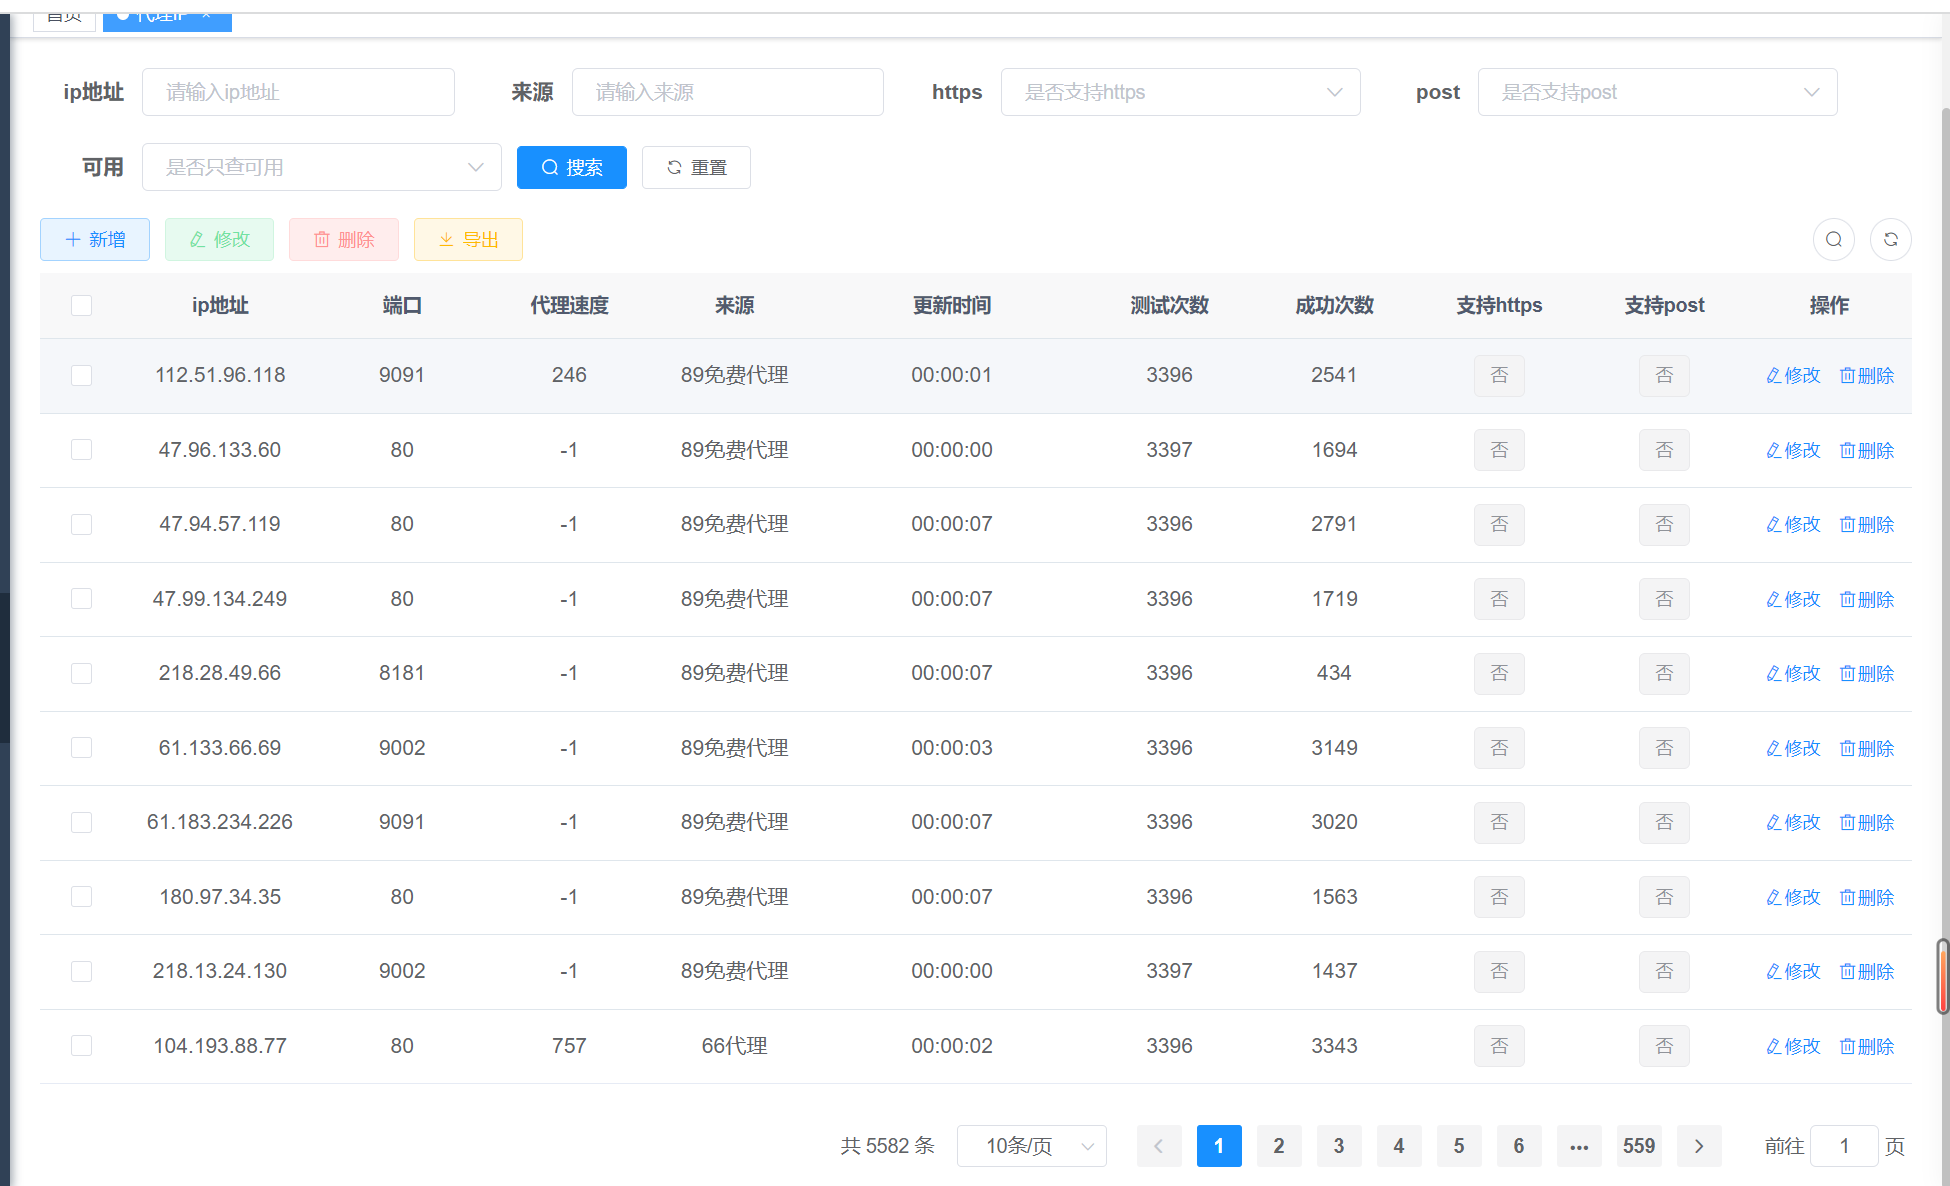
Task: Check the box for 61.183.234.226
Action: pyautogui.click(x=82, y=822)
